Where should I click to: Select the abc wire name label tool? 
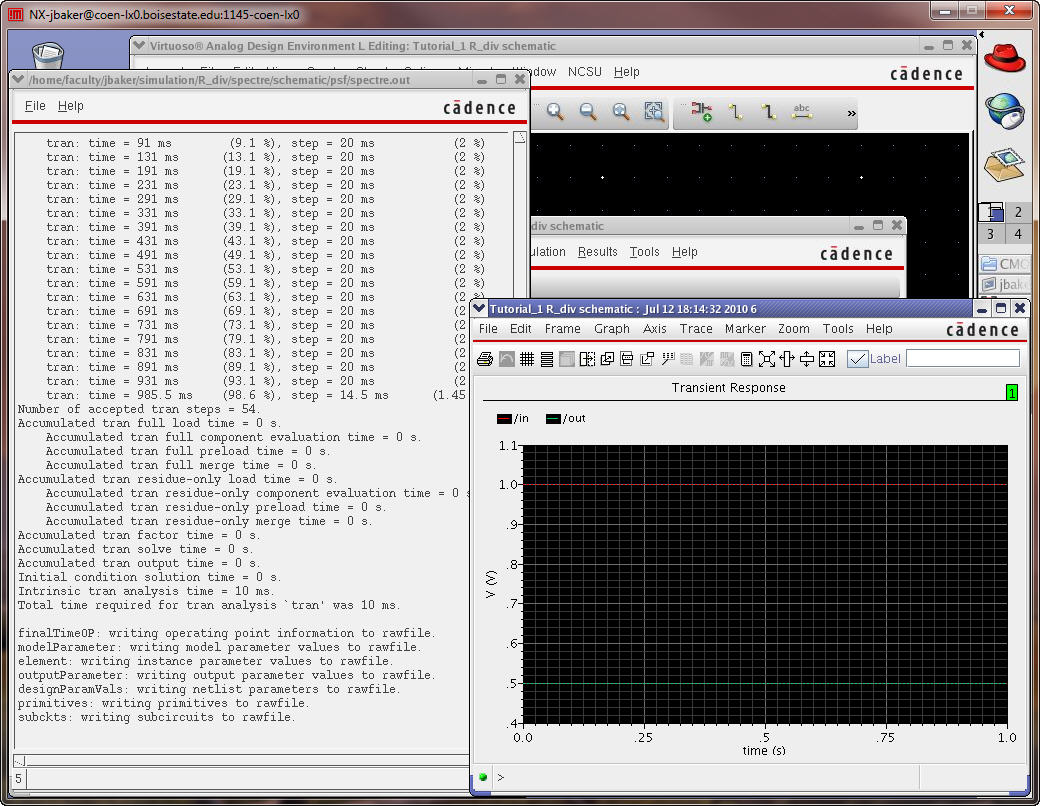tap(801, 112)
